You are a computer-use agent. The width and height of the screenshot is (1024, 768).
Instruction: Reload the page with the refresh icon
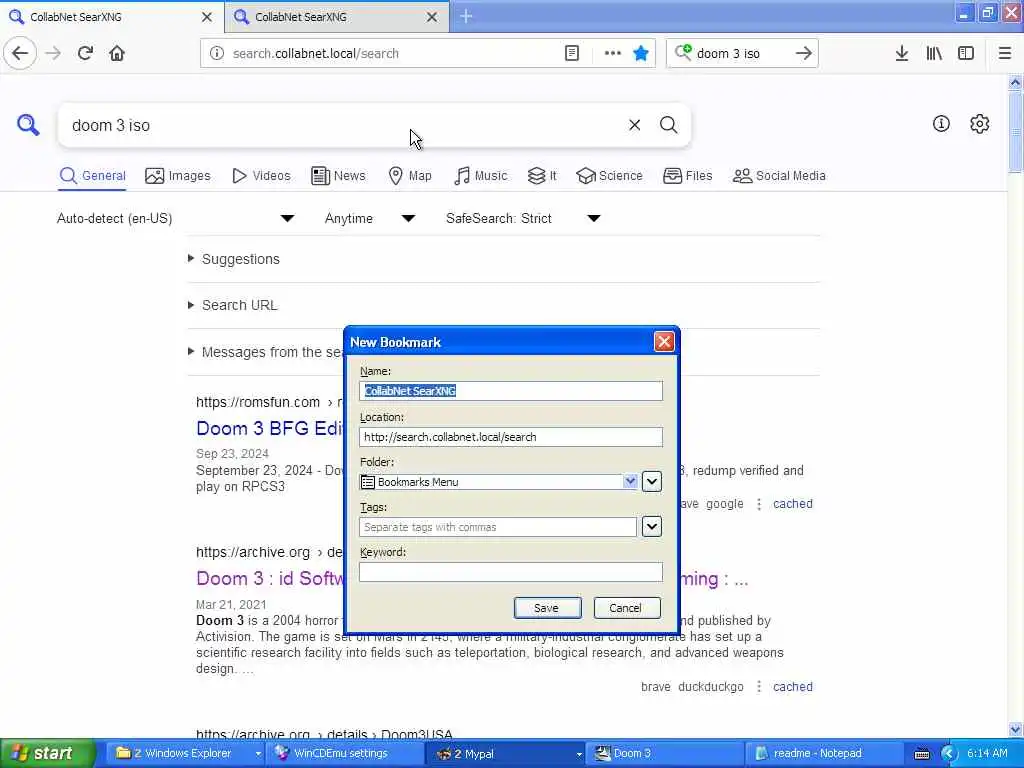click(85, 53)
